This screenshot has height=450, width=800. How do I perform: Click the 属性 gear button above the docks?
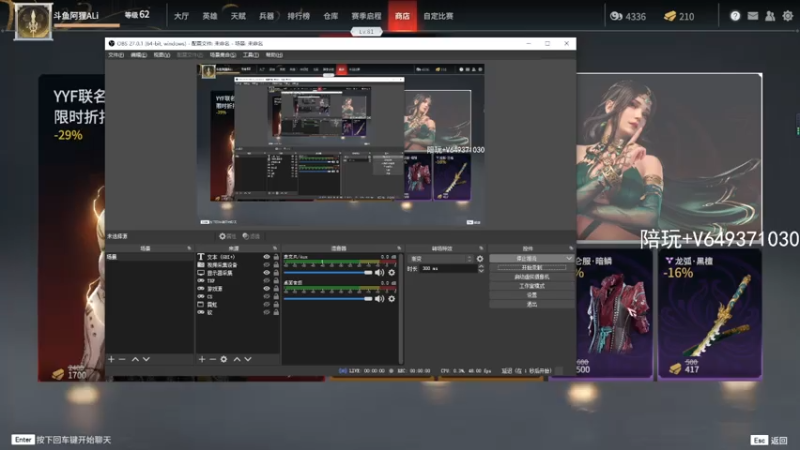228,236
